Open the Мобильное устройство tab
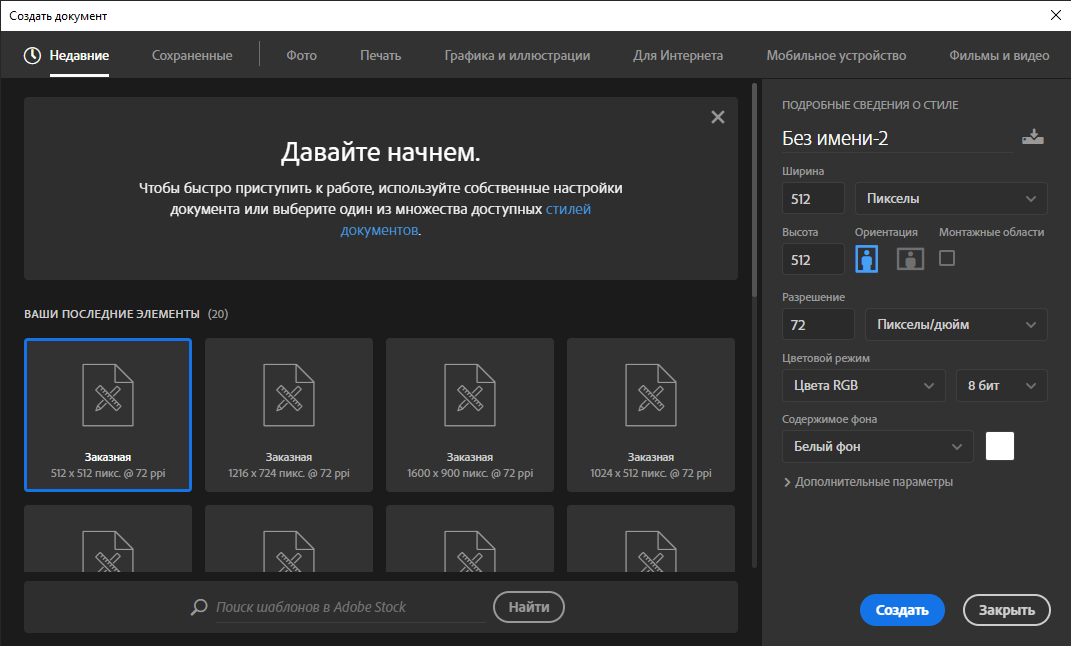The height and width of the screenshot is (646, 1071). click(x=836, y=55)
